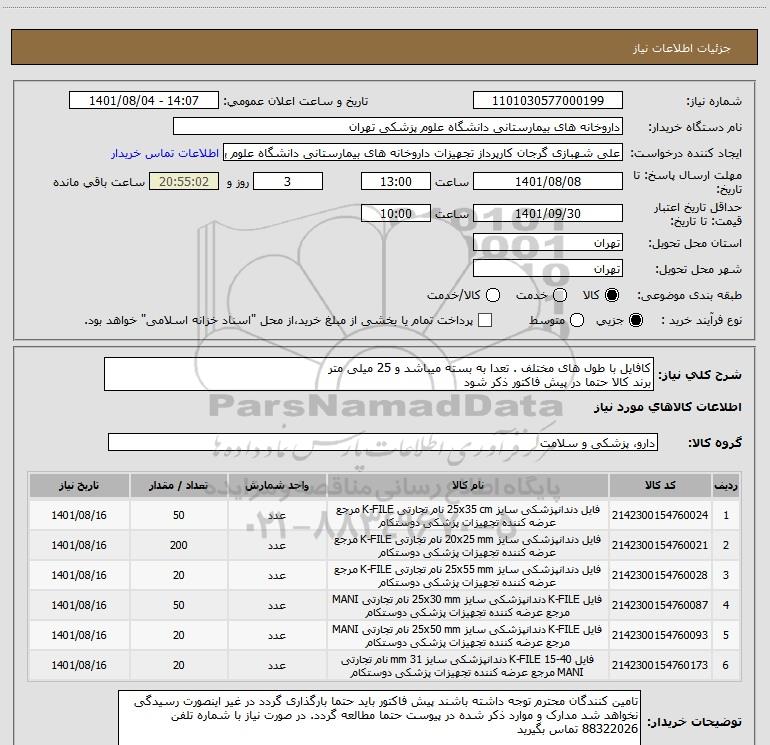Click the buyer organization name field
Screen dimensions: 770x745
[x=398, y=127]
